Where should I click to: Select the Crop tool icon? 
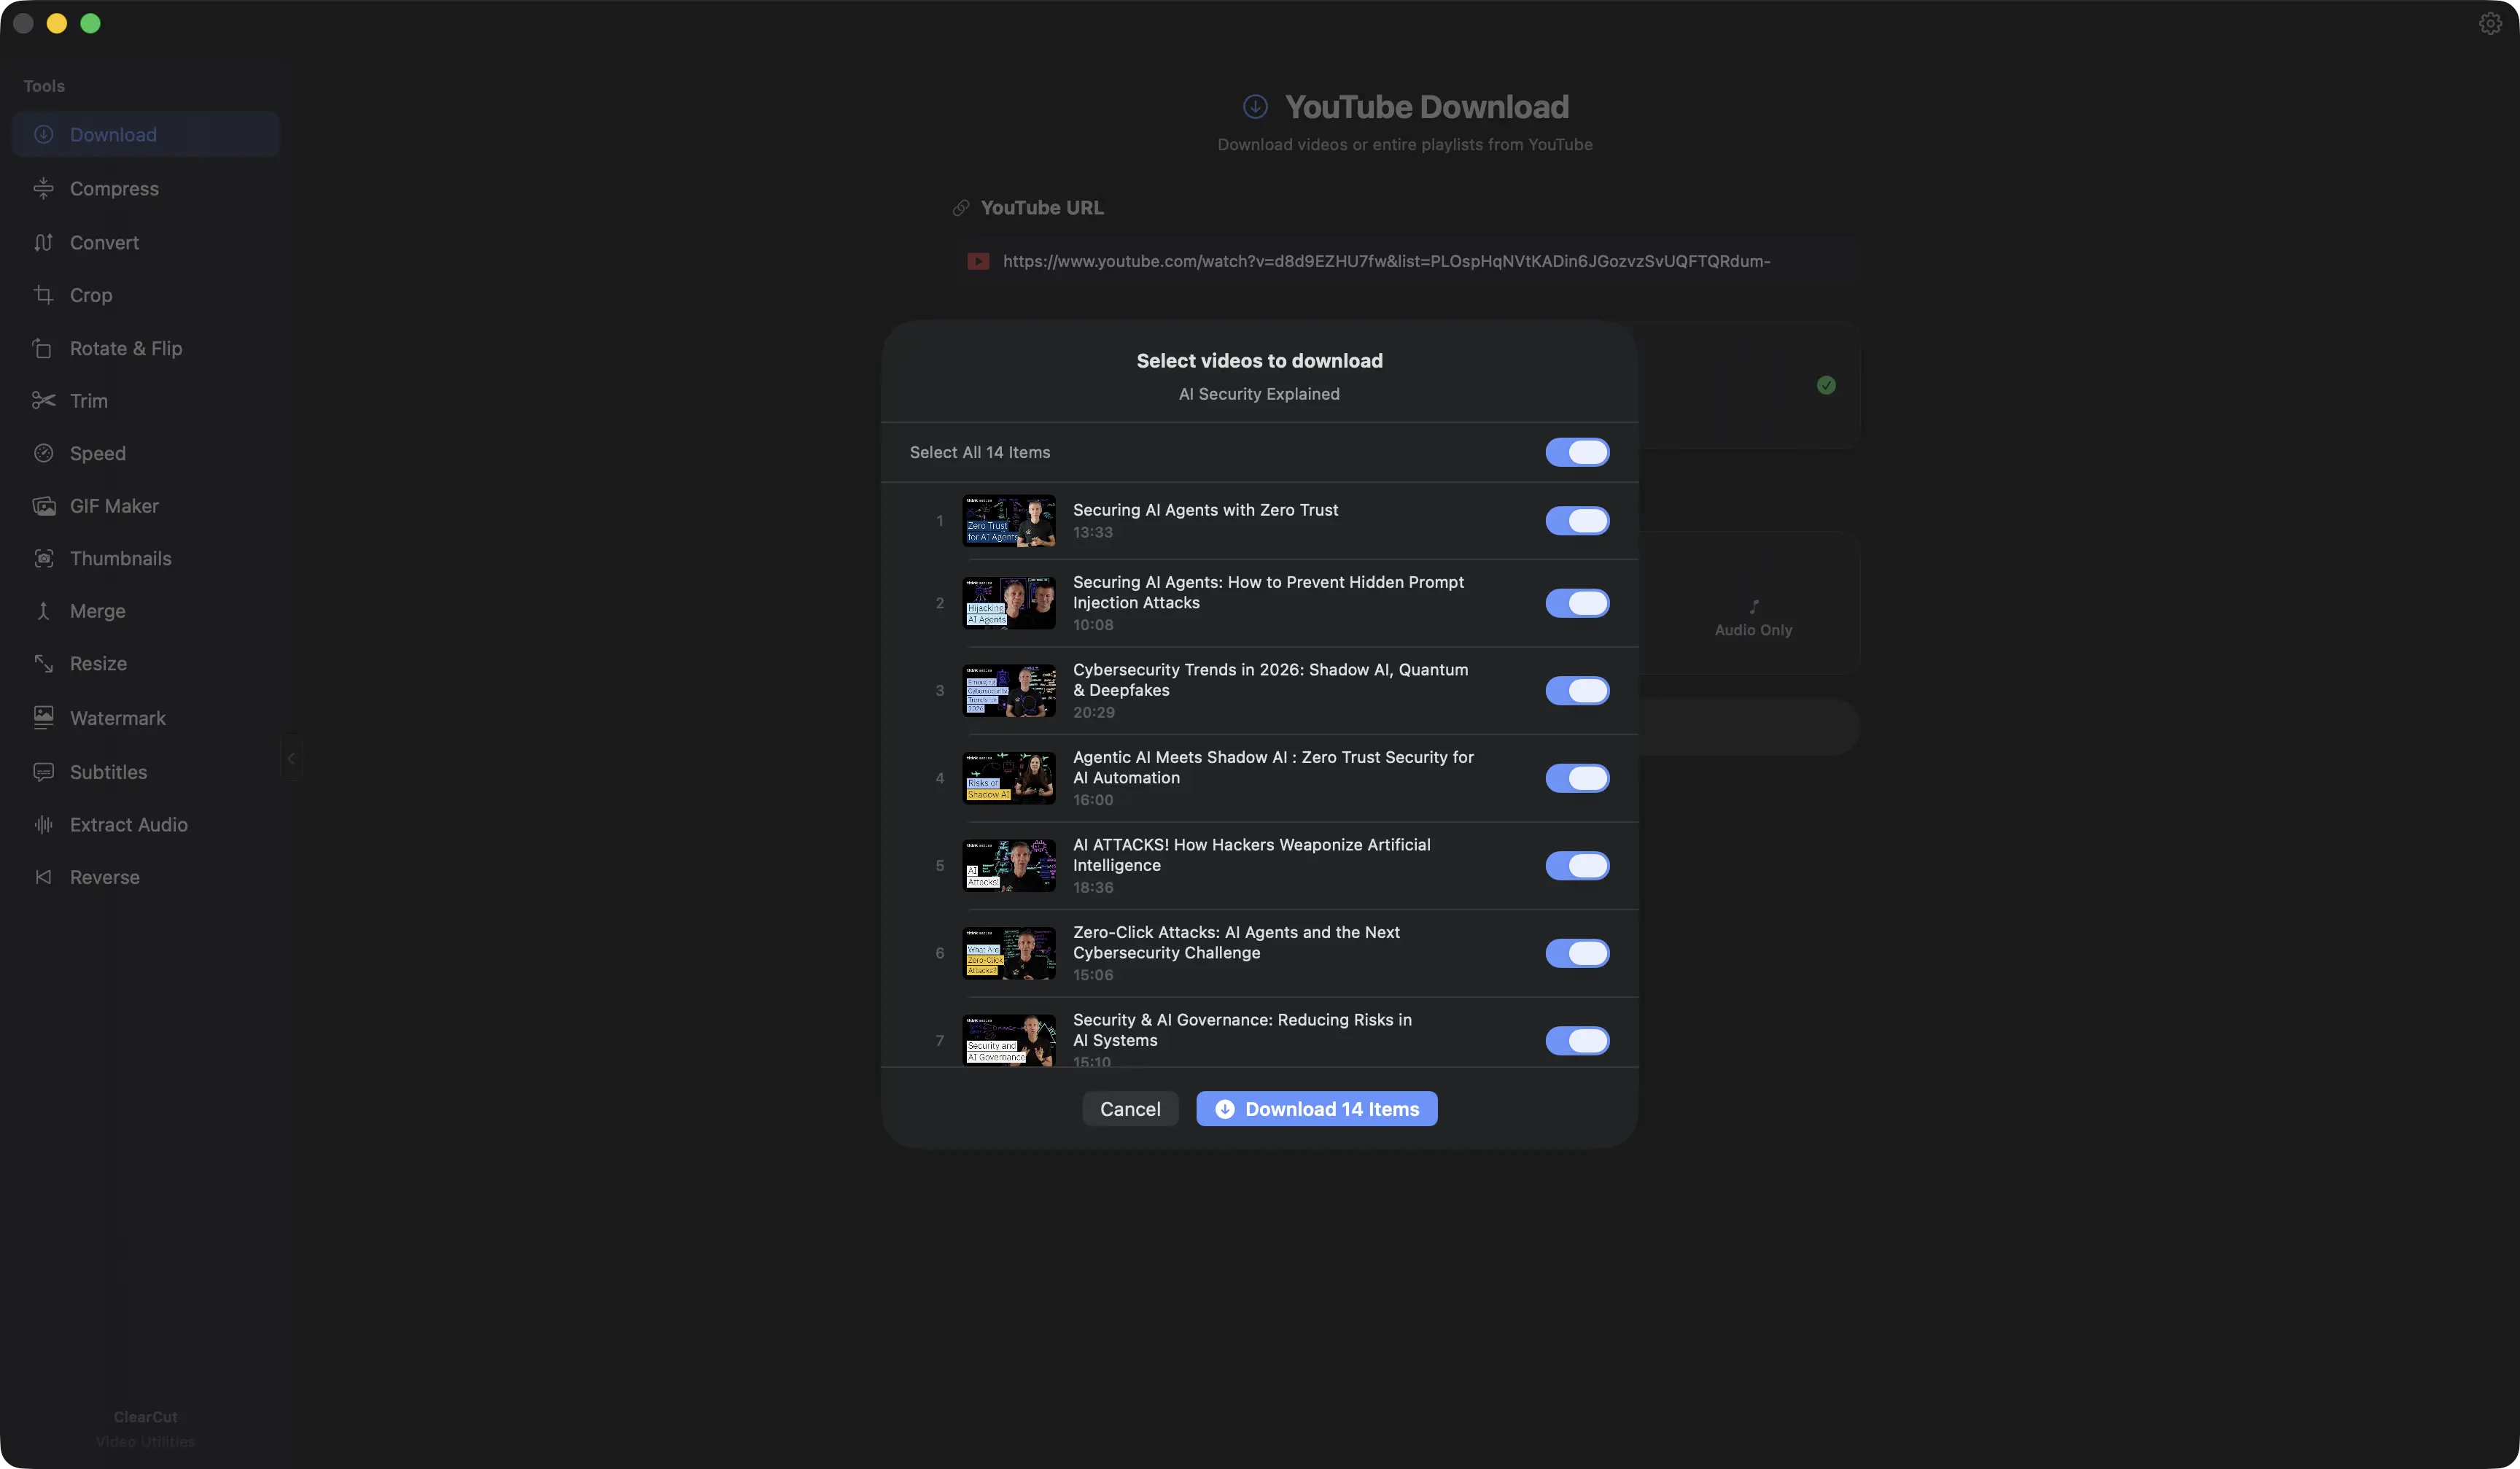(x=43, y=295)
